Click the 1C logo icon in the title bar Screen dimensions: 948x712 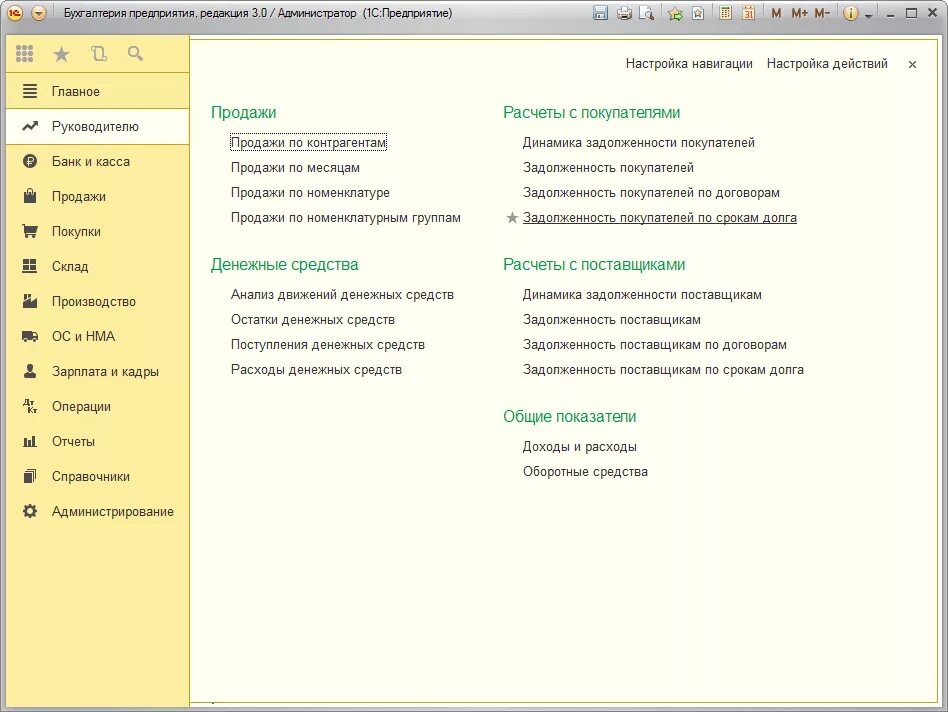pos(15,13)
